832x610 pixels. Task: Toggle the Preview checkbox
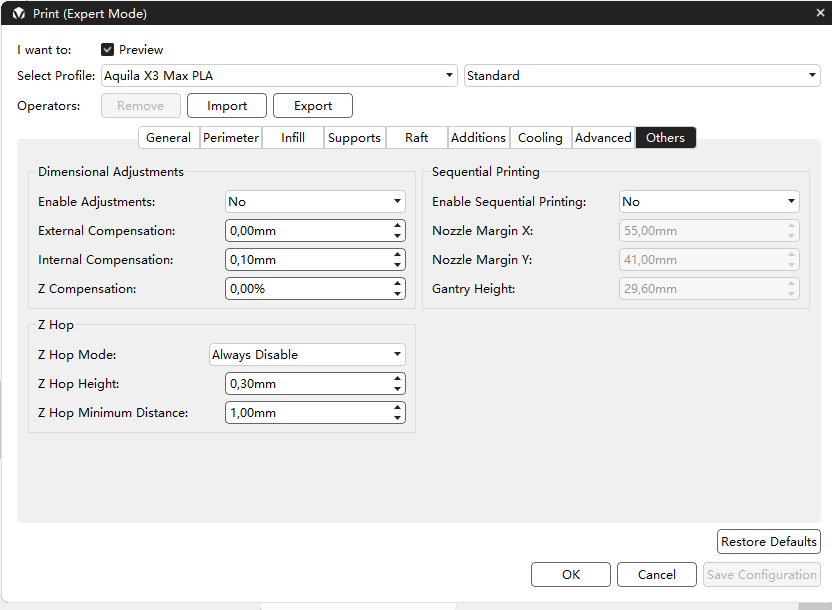108,49
